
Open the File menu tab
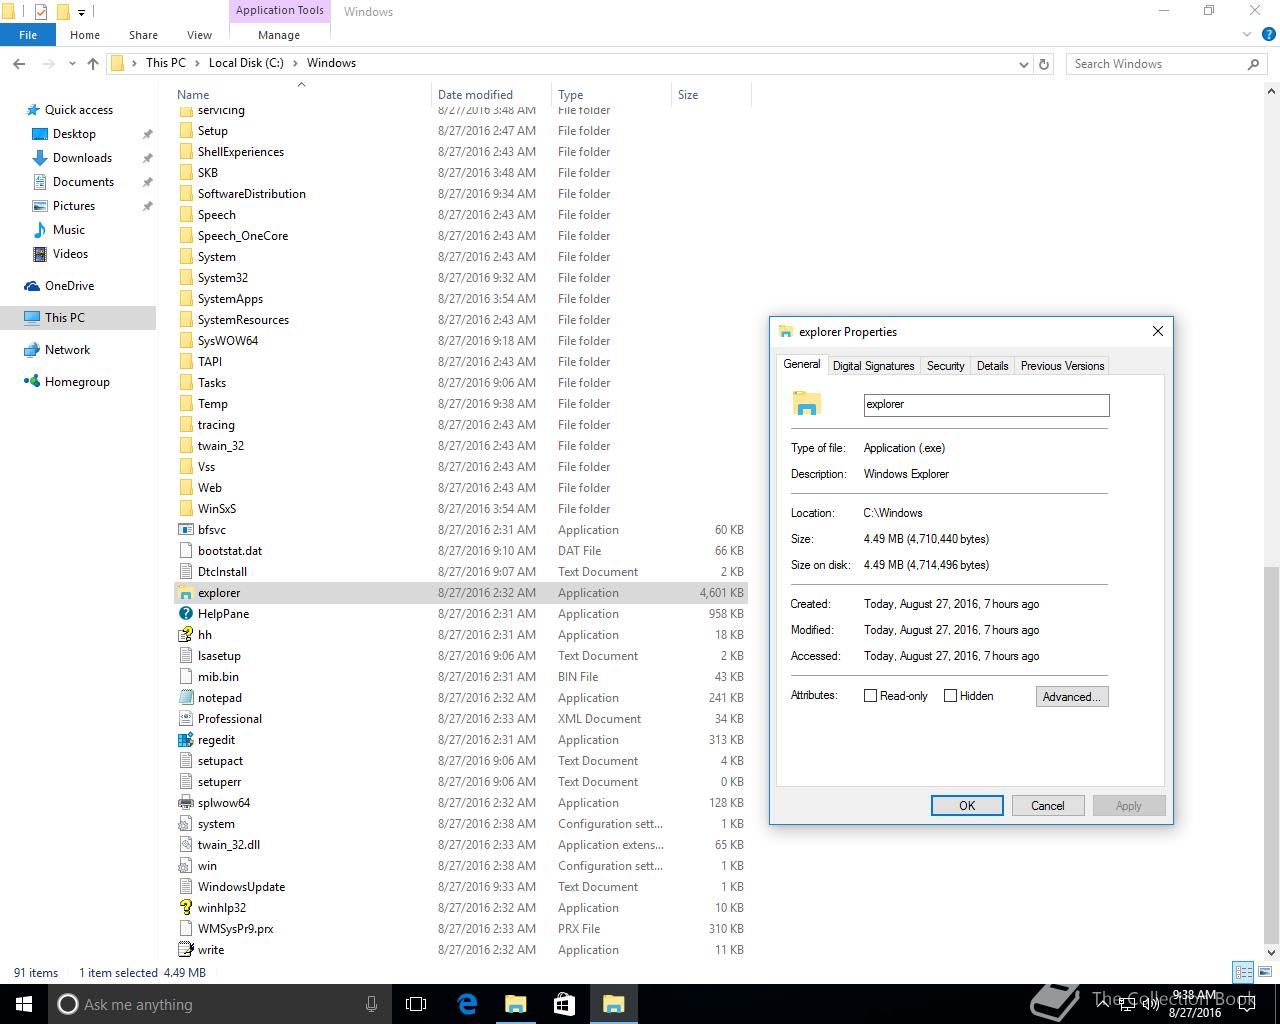click(28, 35)
